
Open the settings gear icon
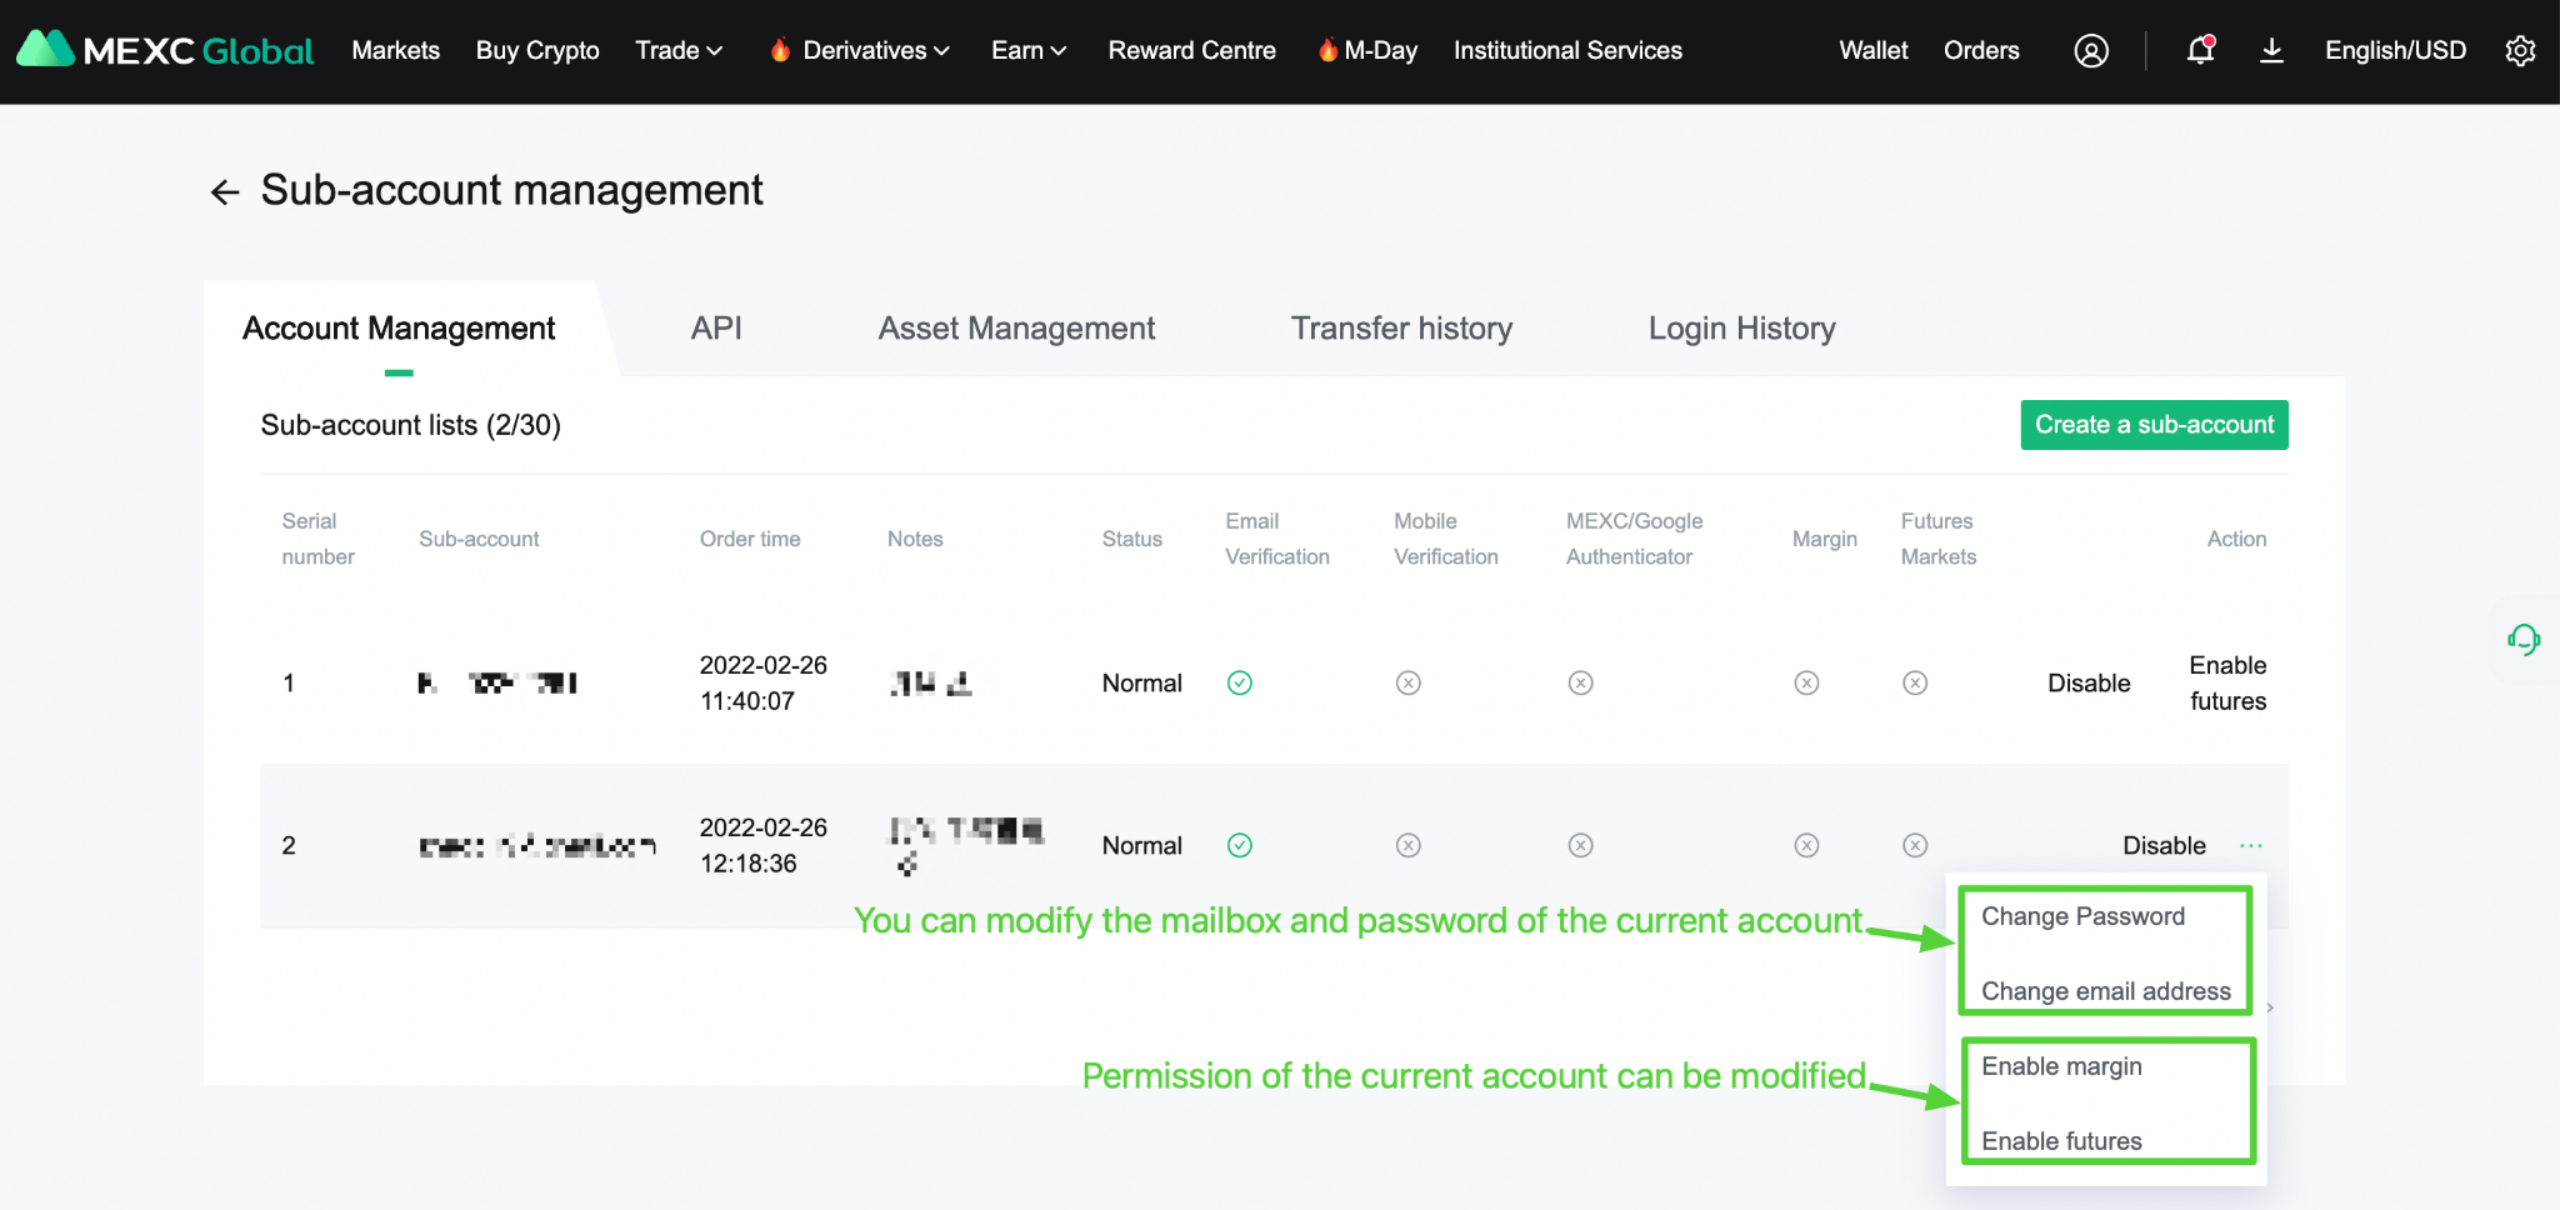click(2519, 50)
